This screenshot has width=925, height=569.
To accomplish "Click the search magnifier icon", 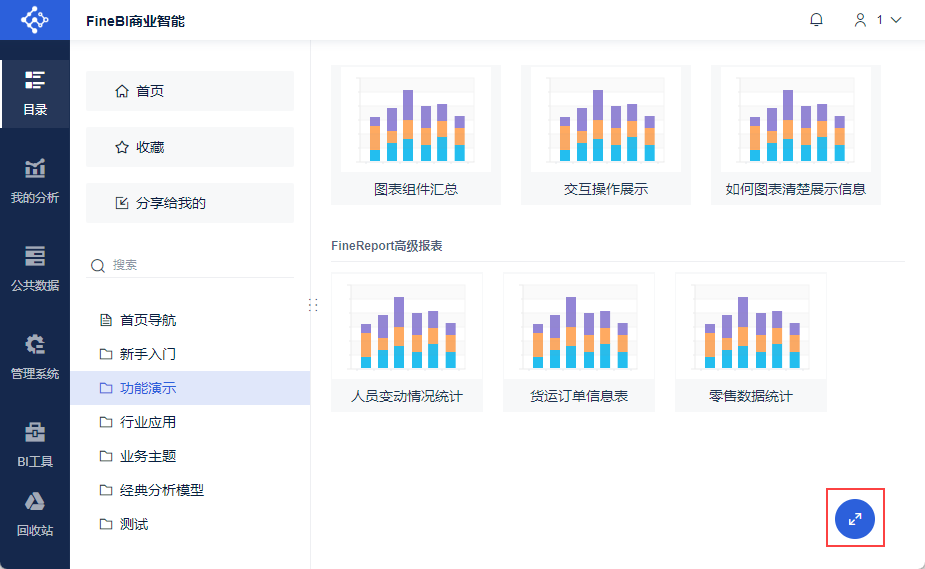I will click(97, 265).
